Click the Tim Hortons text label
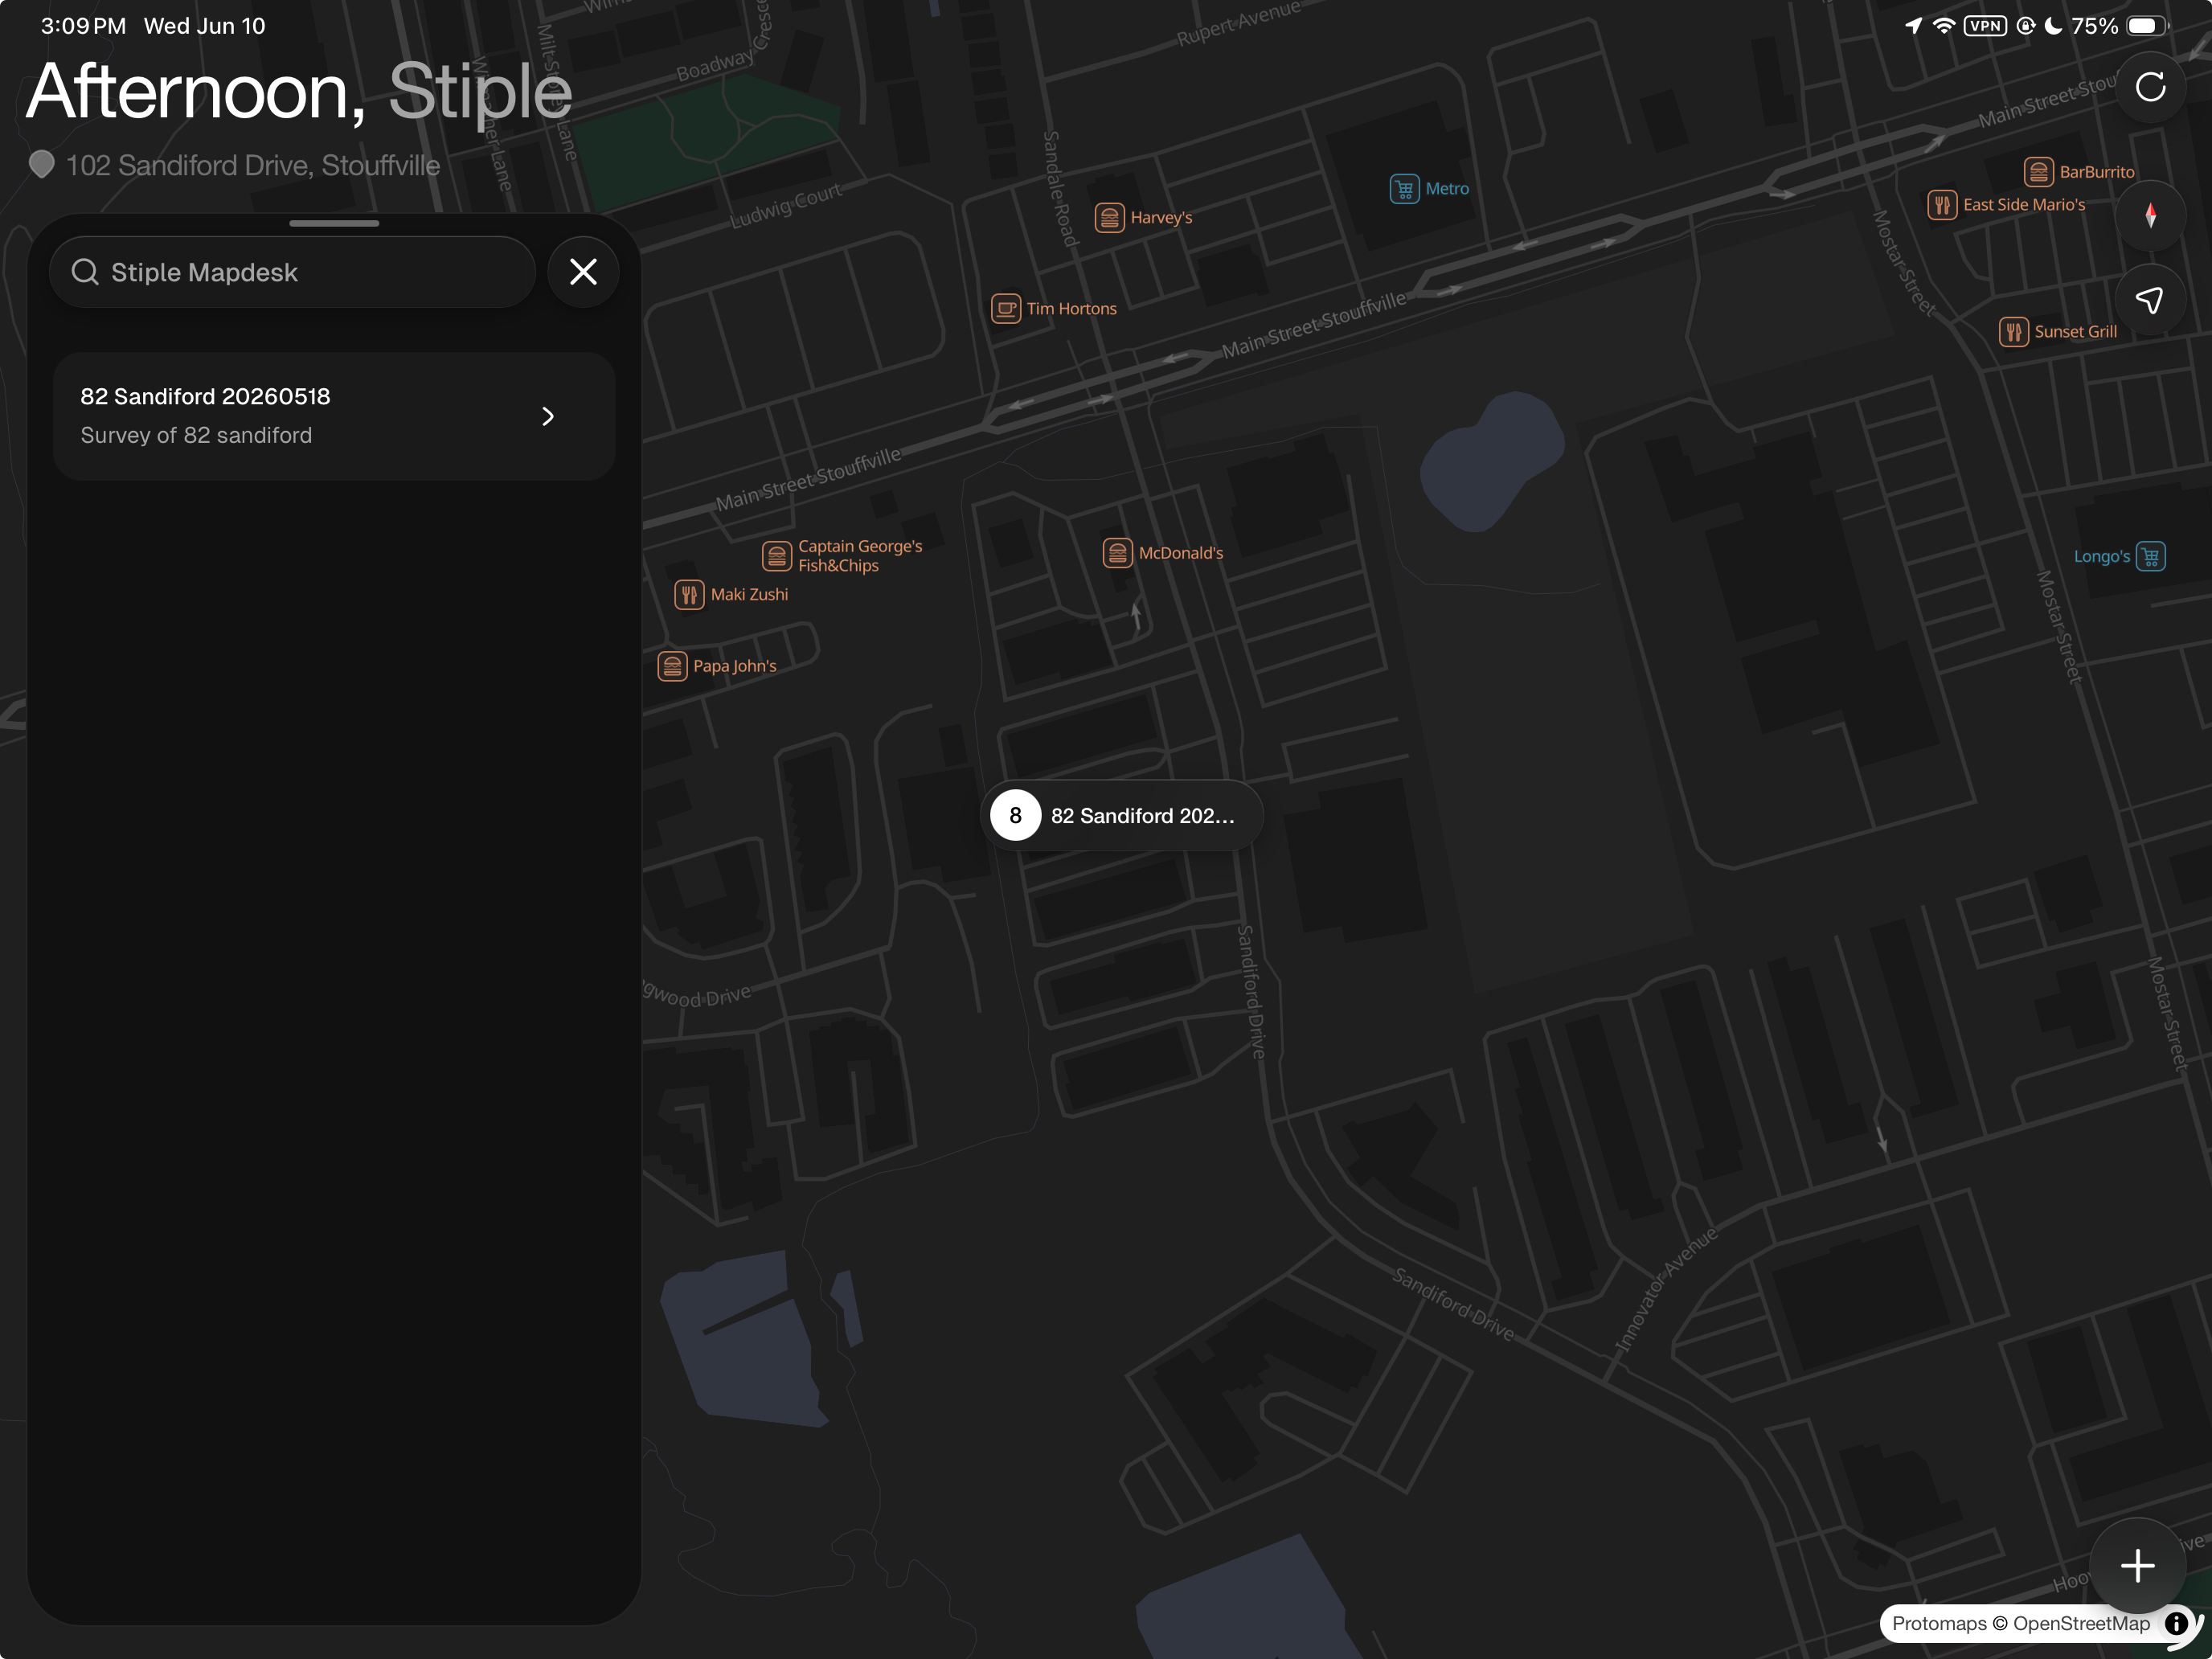The width and height of the screenshot is (2212, 1659). (x=1071, y=308)
